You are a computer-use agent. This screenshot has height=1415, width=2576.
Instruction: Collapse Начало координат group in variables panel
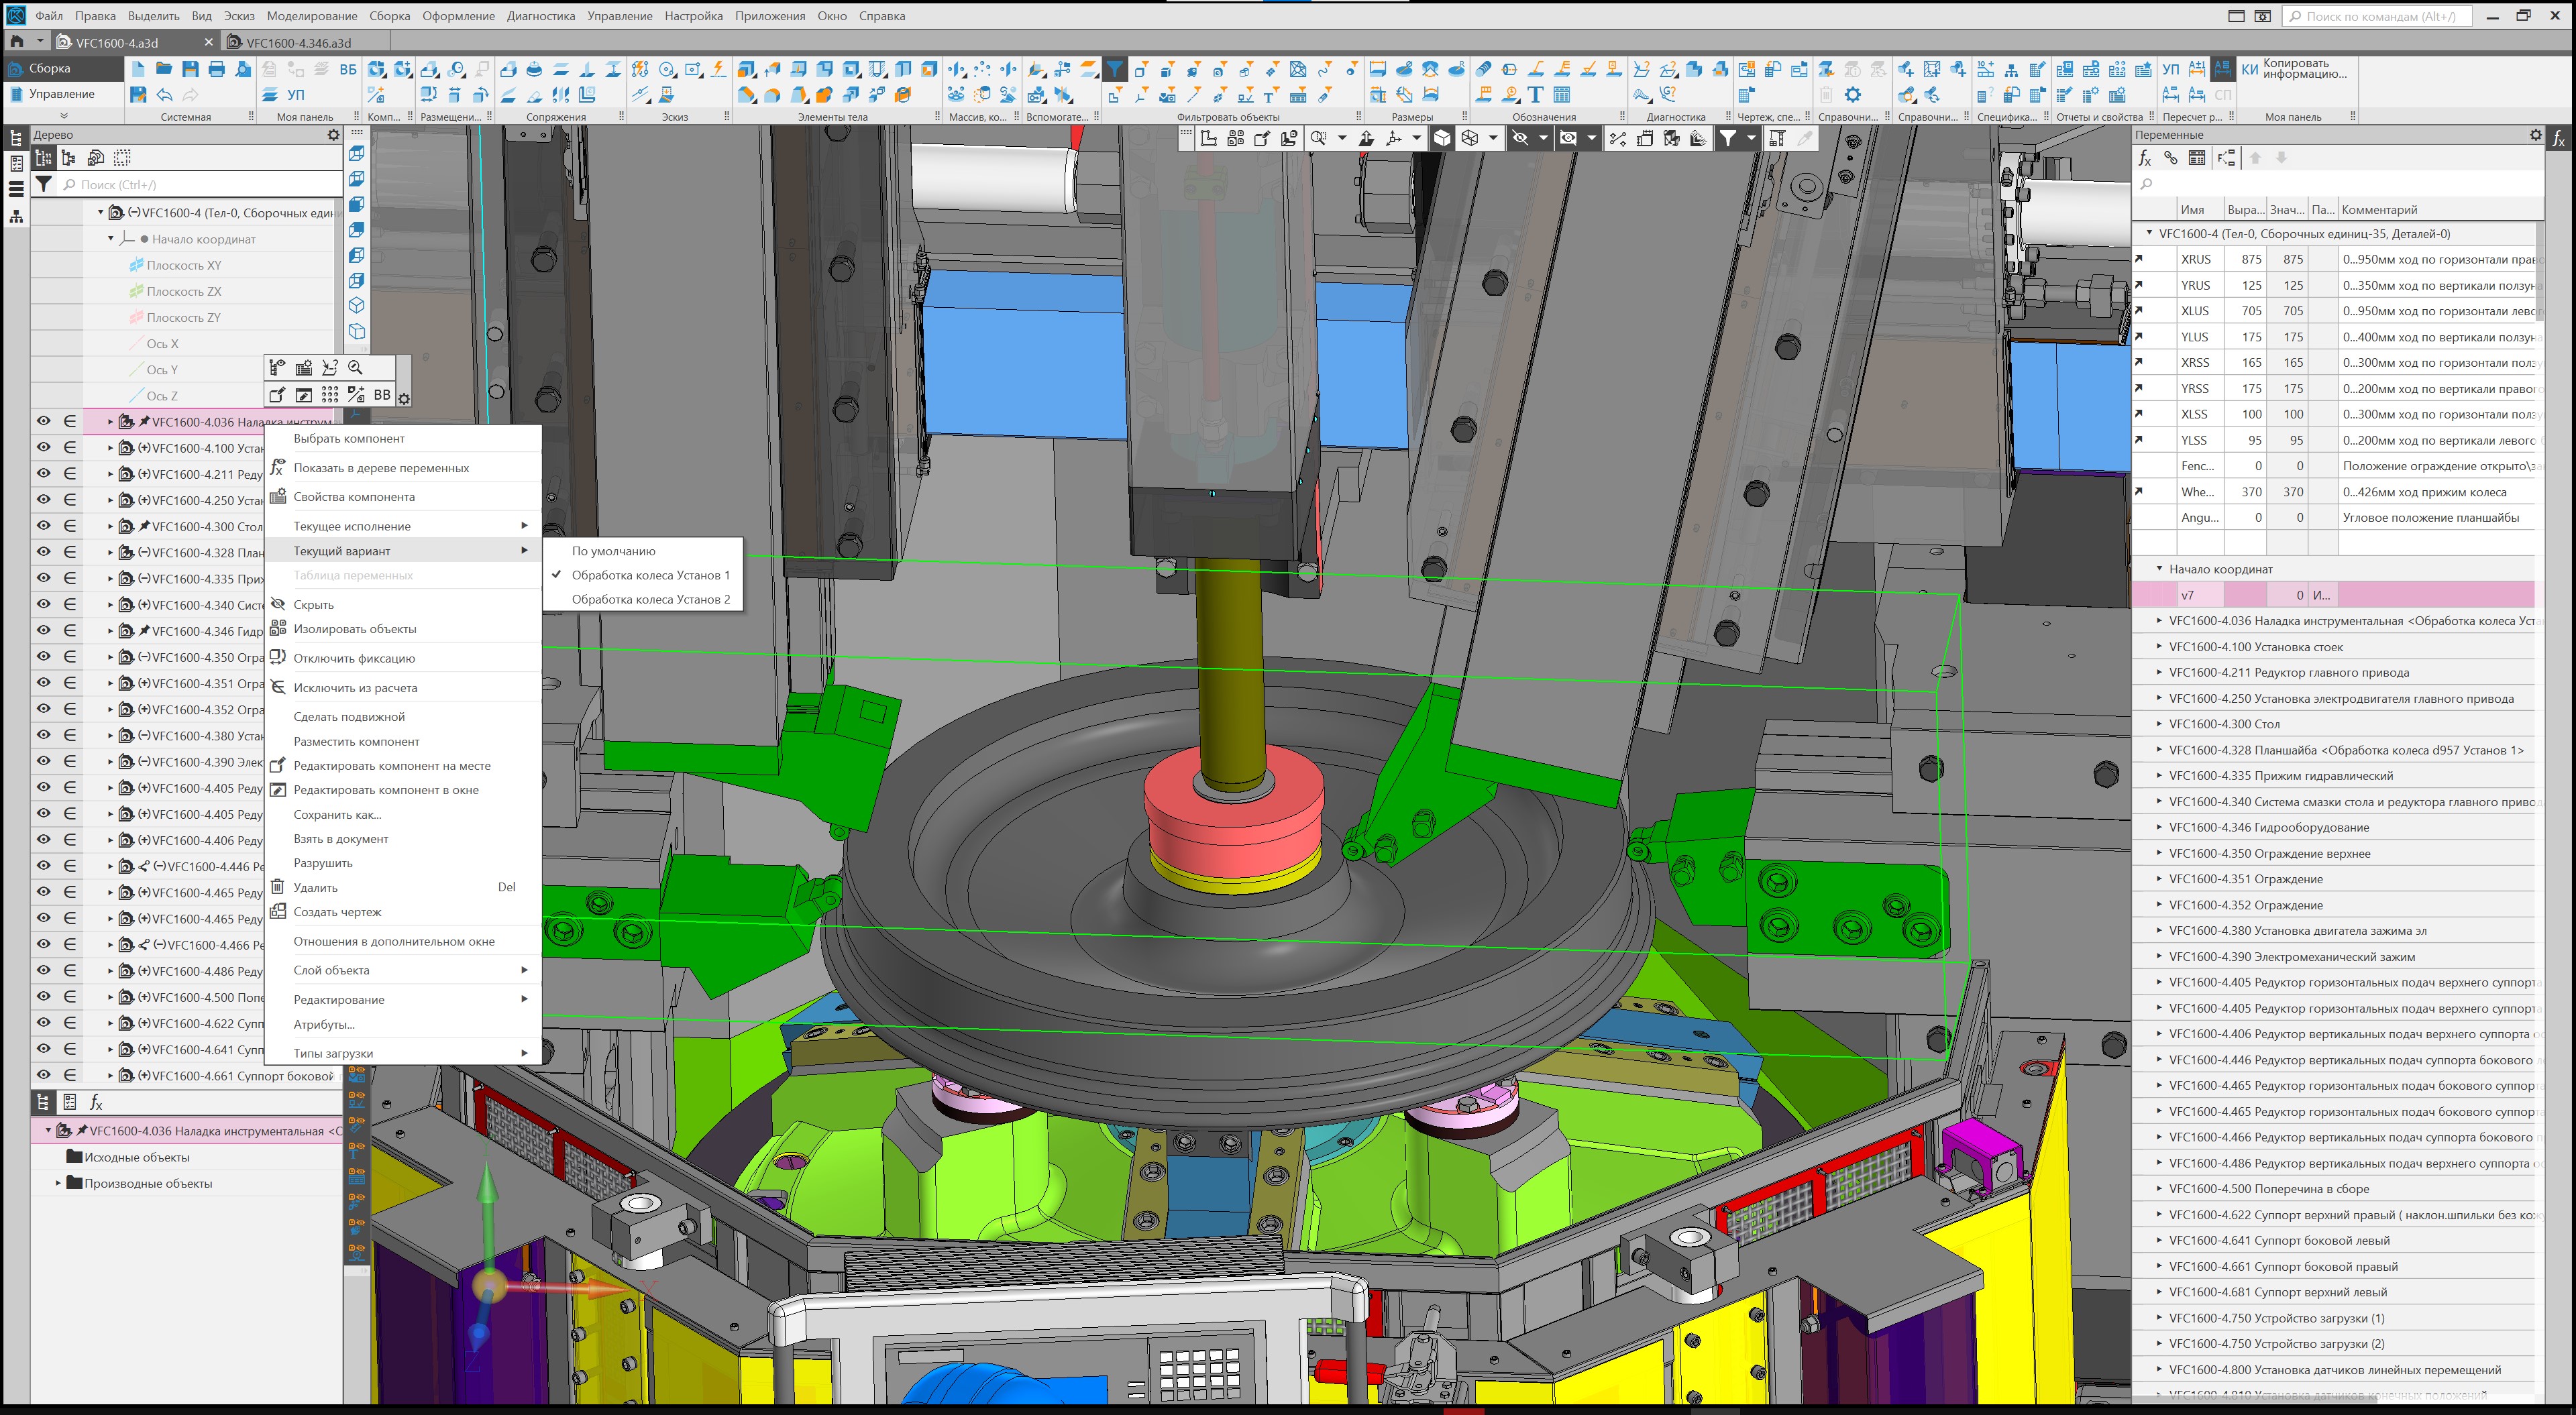(x=2158, y=569)
